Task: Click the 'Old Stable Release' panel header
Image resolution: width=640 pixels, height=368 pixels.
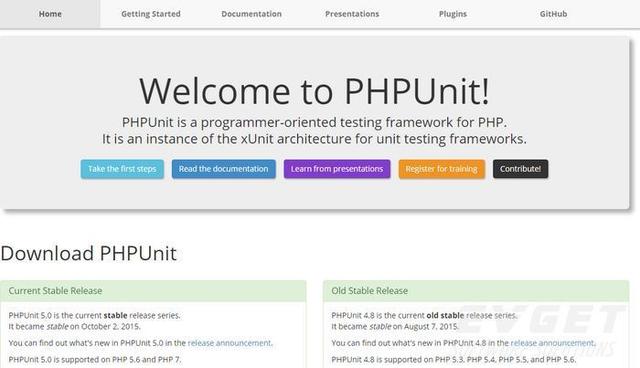Action: click(476, 291)
